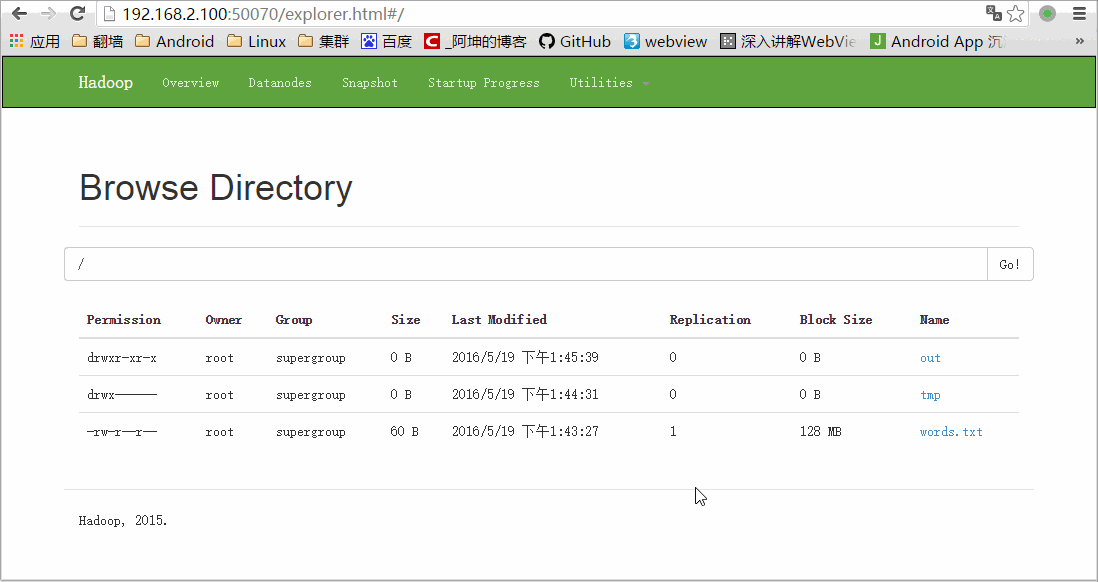
Task: Expand the 翻墙 bookmarks folder
Action: coord(97,41)
